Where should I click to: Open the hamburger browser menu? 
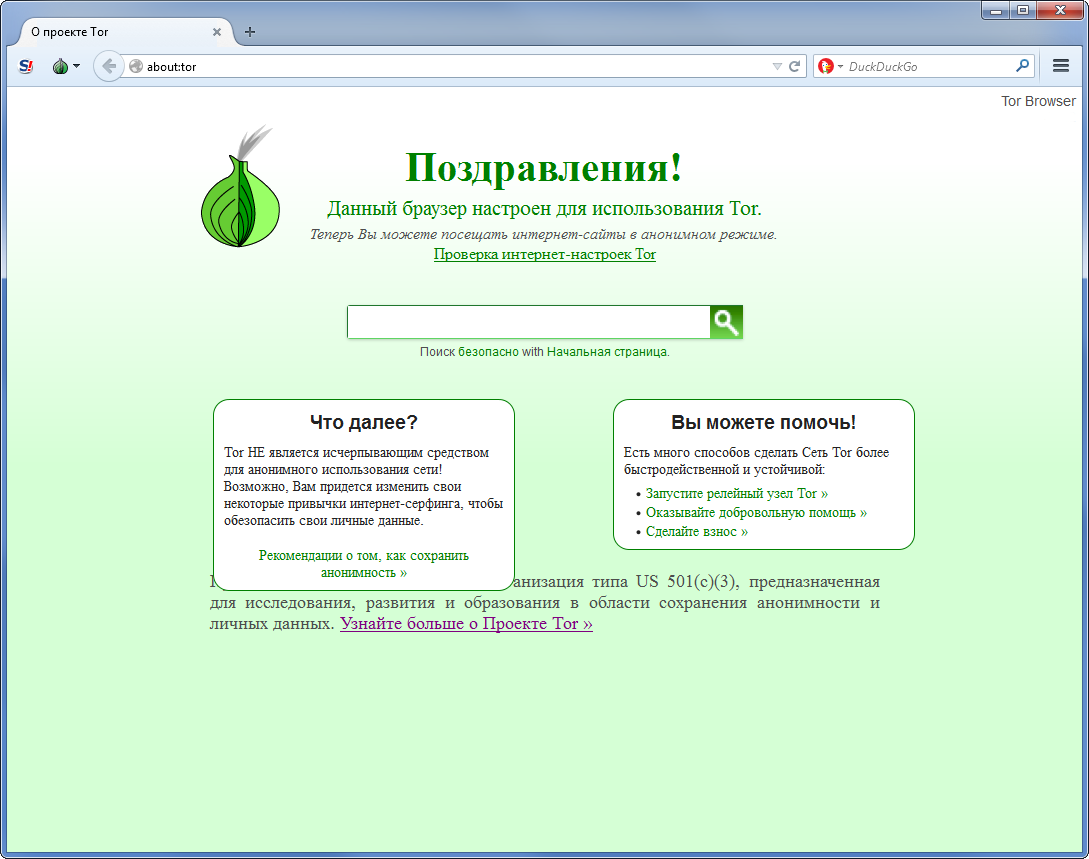click(x=1061, y=66)
